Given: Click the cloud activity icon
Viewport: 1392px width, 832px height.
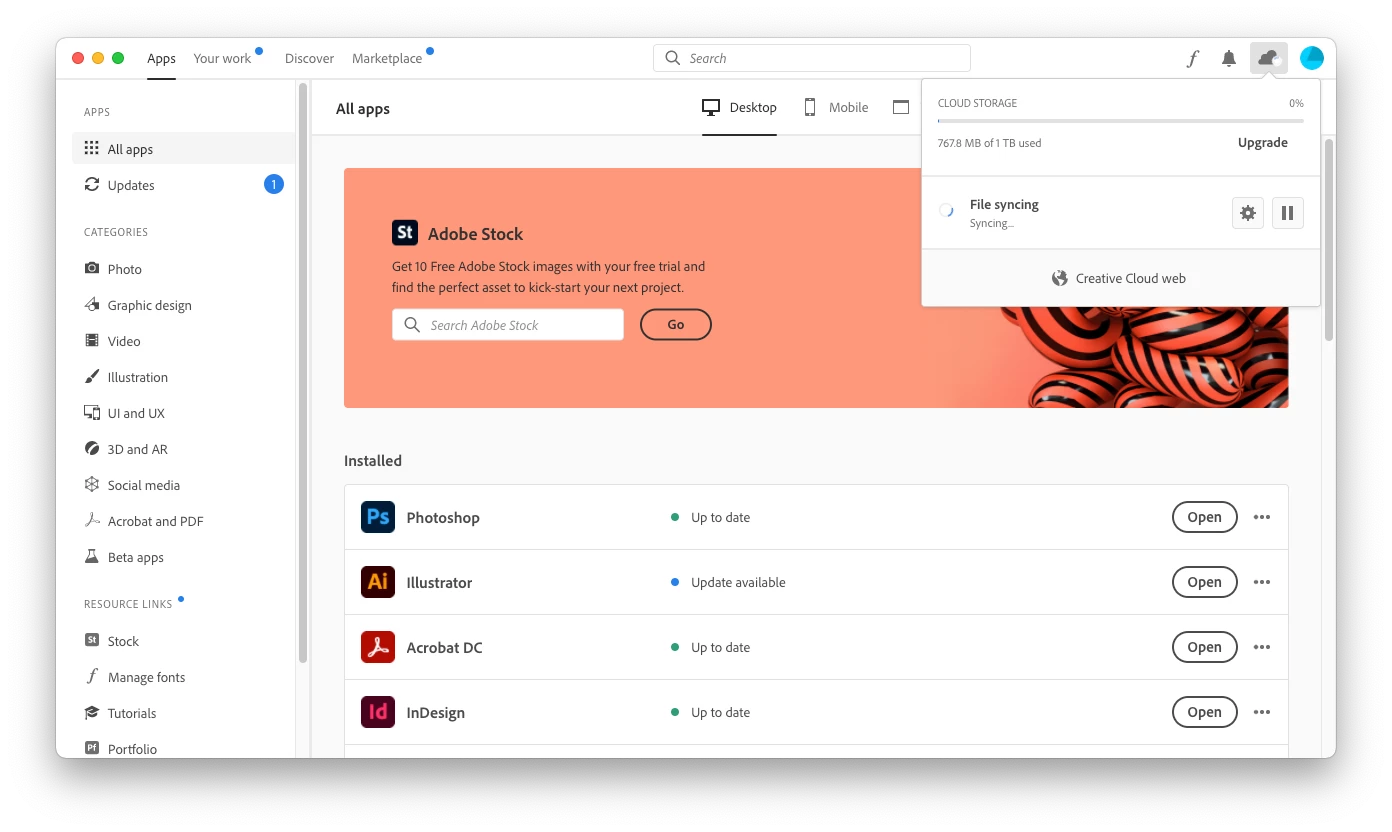Looking at the screenshot, I should click(x=1269, y=58).
